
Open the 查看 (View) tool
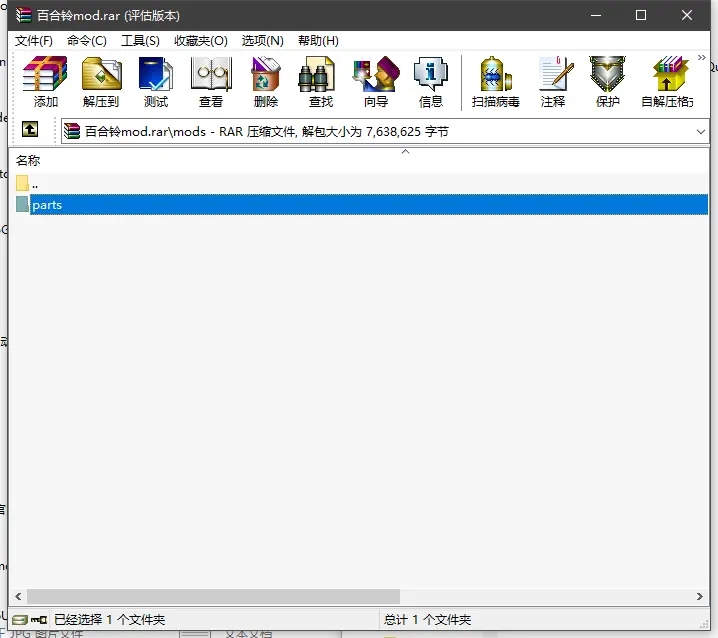pyautogui.click(x=211, y=82)
